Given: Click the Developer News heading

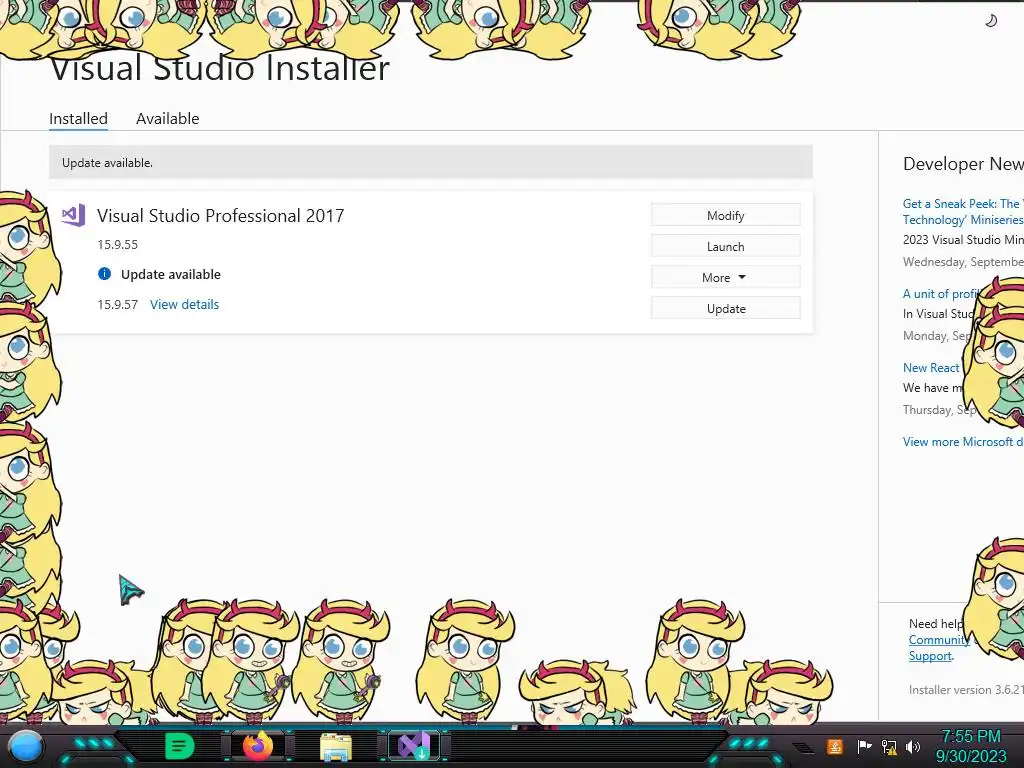Looking at the screenshot, I should [x=963, y=163].
